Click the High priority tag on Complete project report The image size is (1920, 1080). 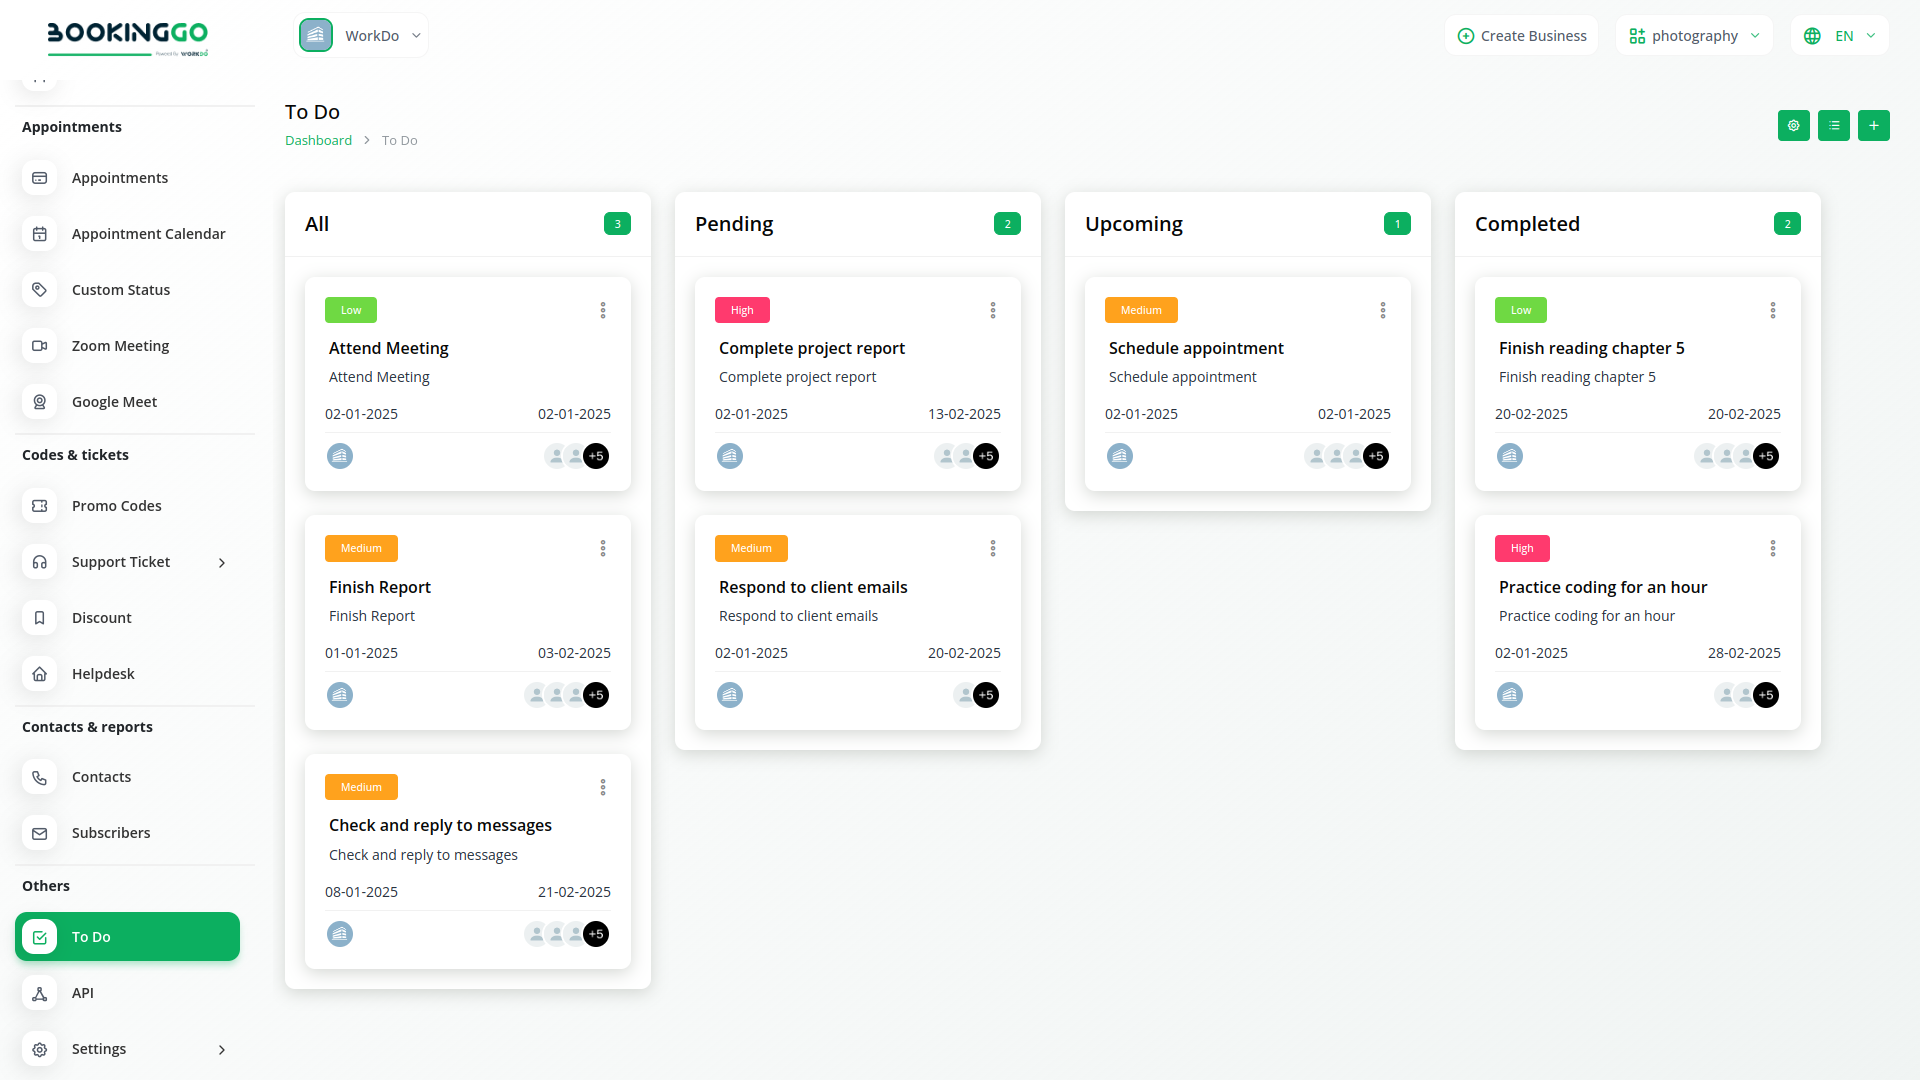(x=742, y=311)
